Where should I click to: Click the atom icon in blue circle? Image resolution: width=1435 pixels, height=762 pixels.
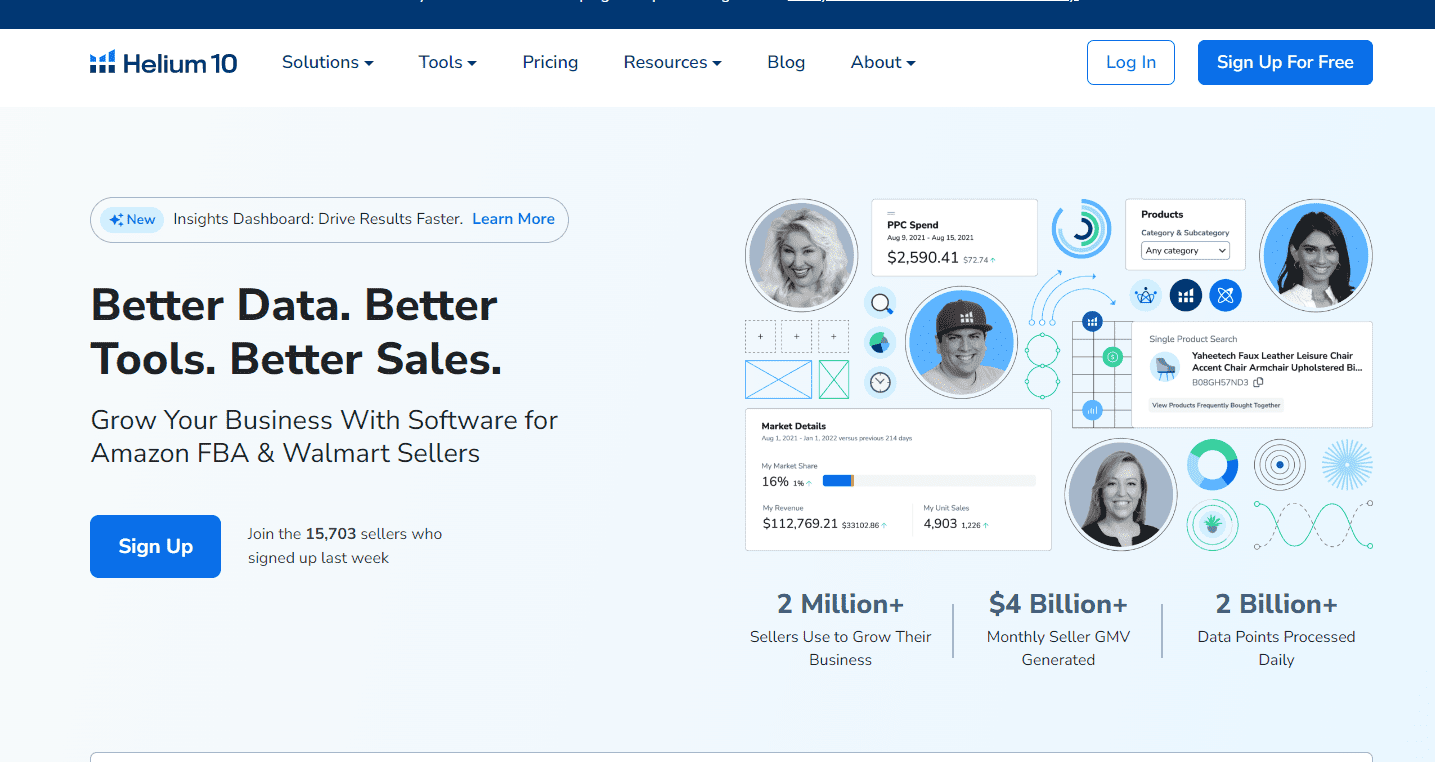click(1225, 295)
